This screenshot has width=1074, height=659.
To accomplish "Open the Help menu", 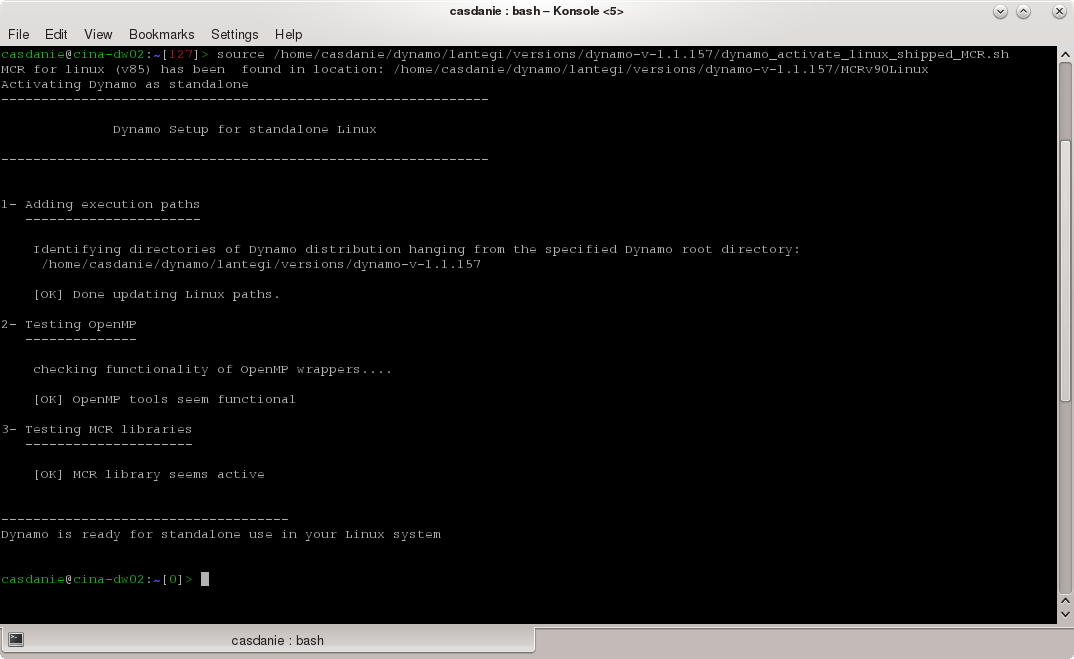I will pyautogui.click(x=288, y=34).
